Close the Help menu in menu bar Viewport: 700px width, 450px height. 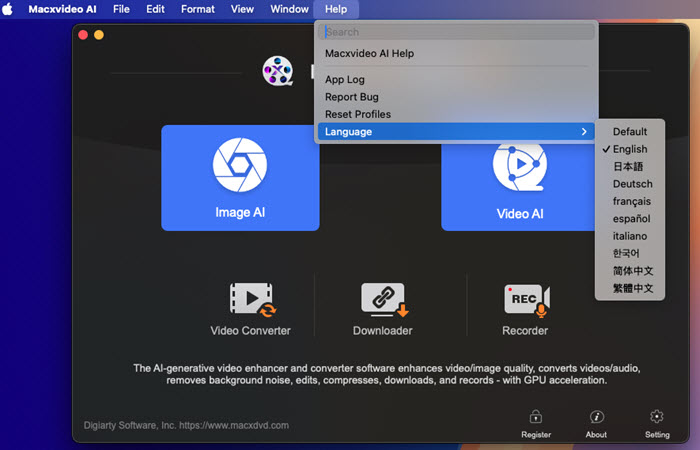pos(336,9)
